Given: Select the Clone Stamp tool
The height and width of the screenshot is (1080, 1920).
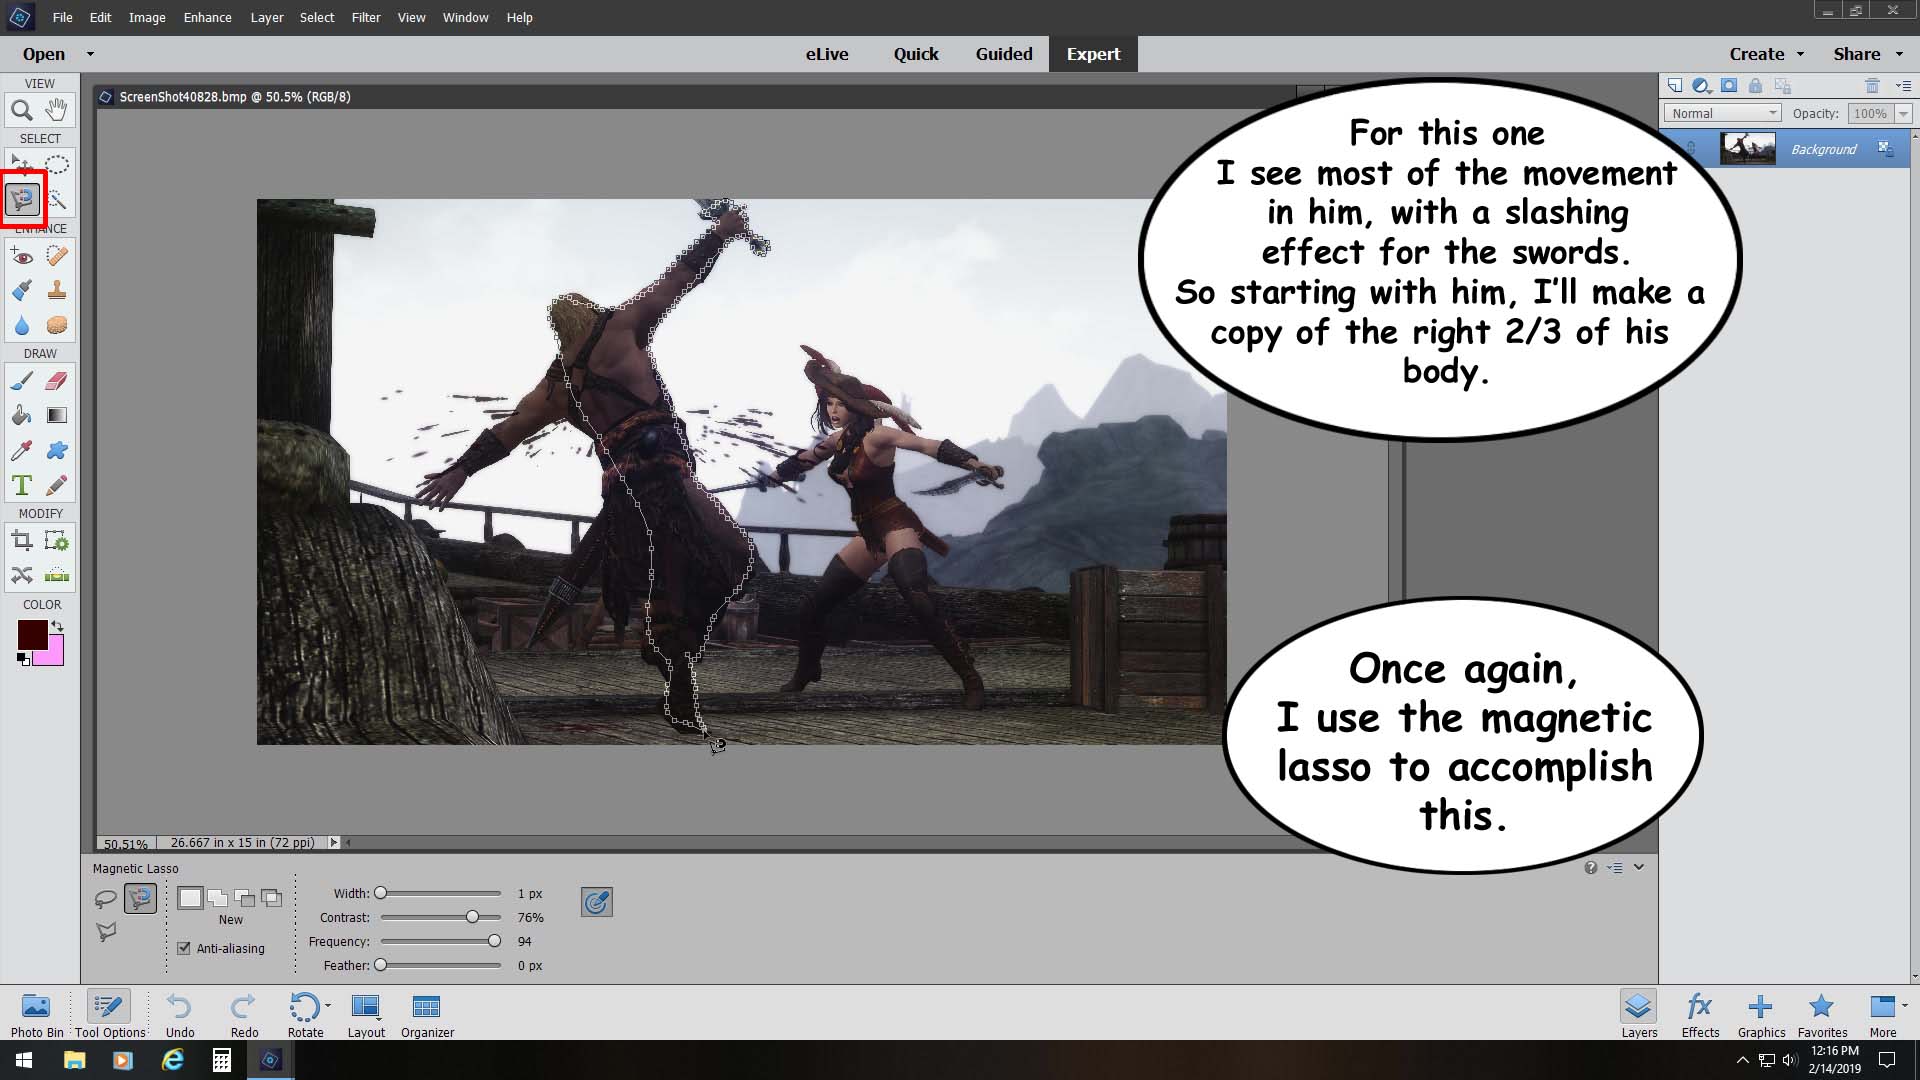Looking at the screenshot, I should click(57, 291).
